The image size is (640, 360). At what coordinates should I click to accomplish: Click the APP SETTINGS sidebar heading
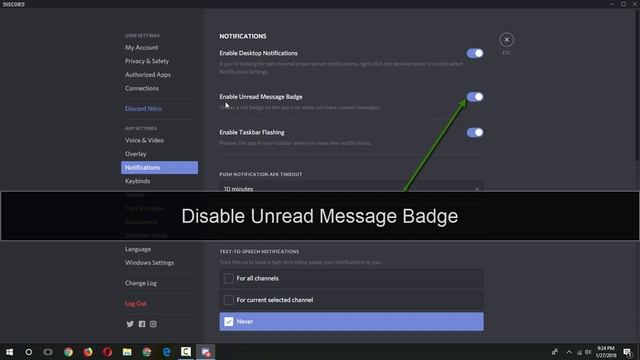(141, 128)
